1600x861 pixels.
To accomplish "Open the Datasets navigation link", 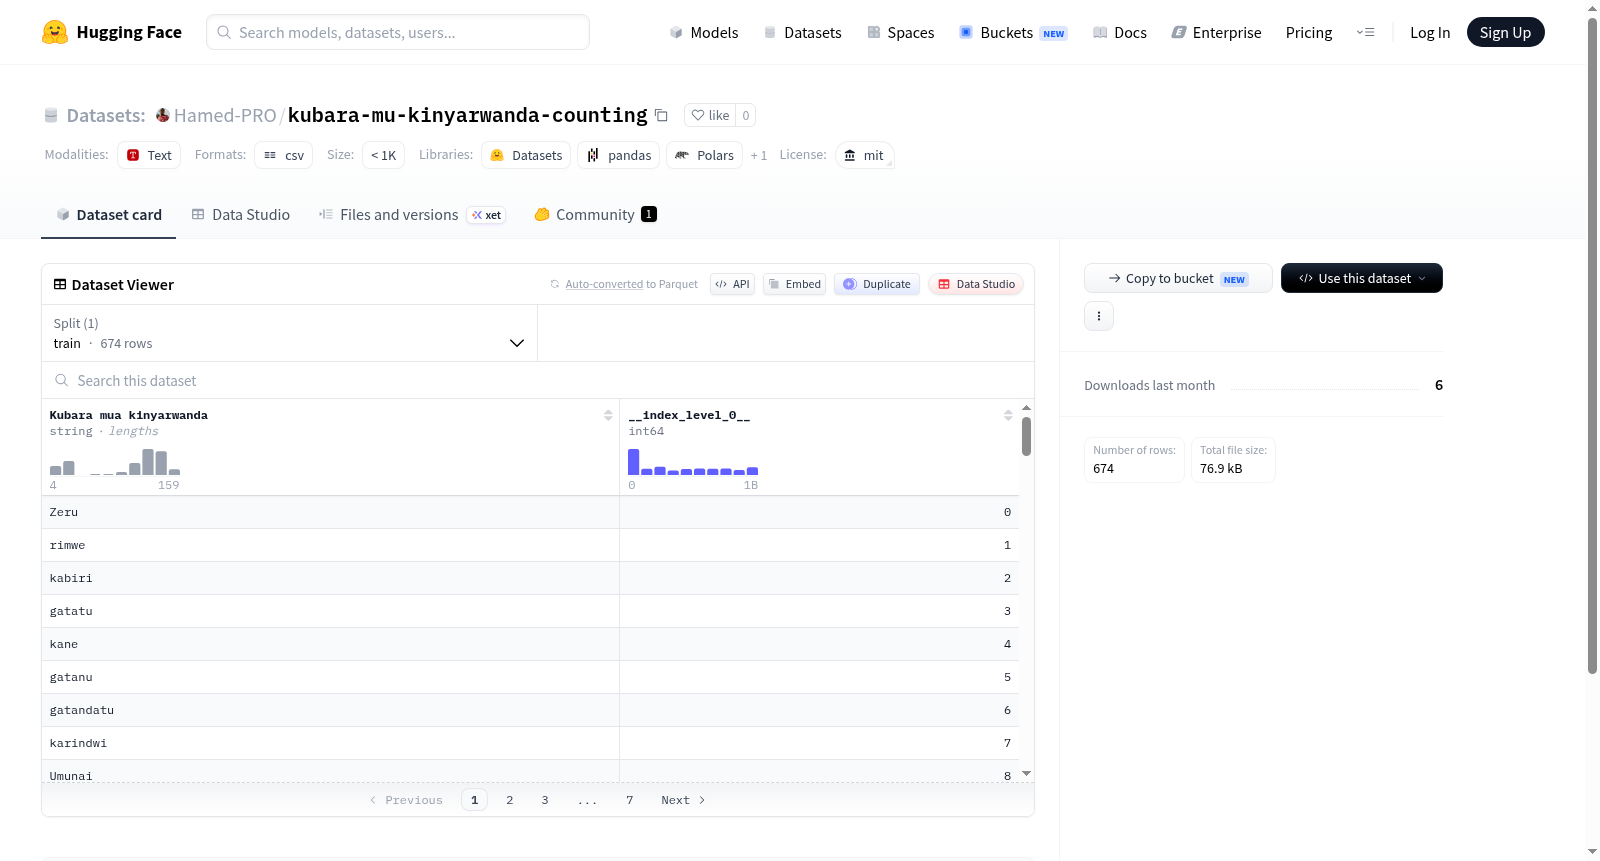I will (802, 32).
